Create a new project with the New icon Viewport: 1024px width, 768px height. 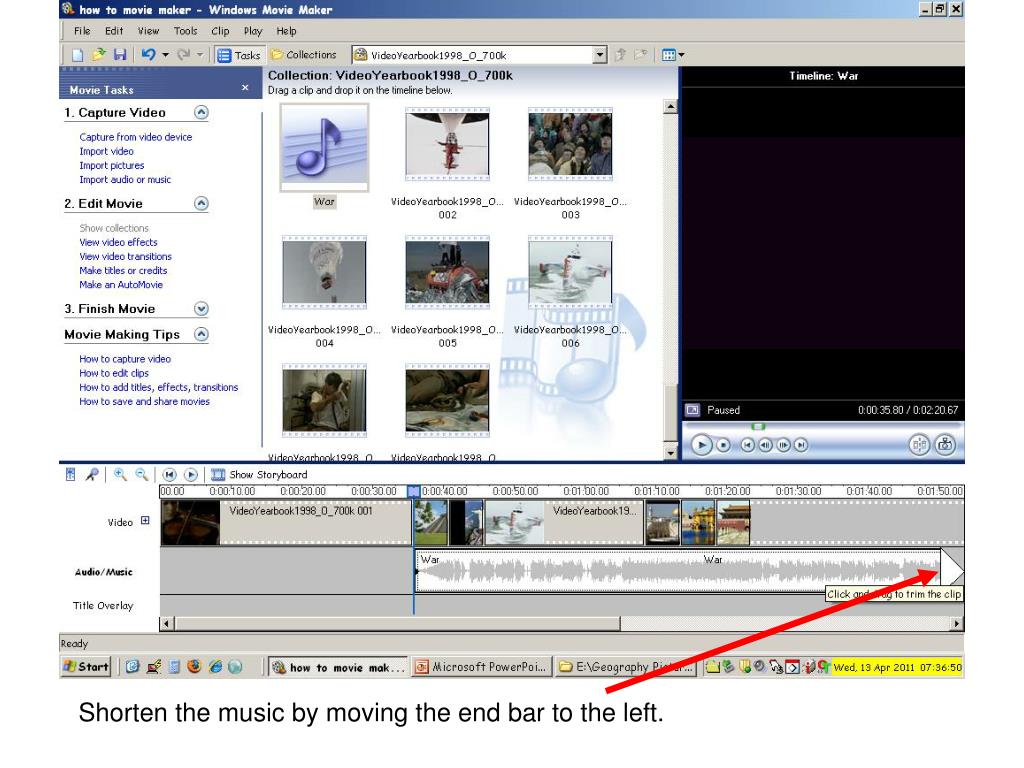(x=77, y=56)
